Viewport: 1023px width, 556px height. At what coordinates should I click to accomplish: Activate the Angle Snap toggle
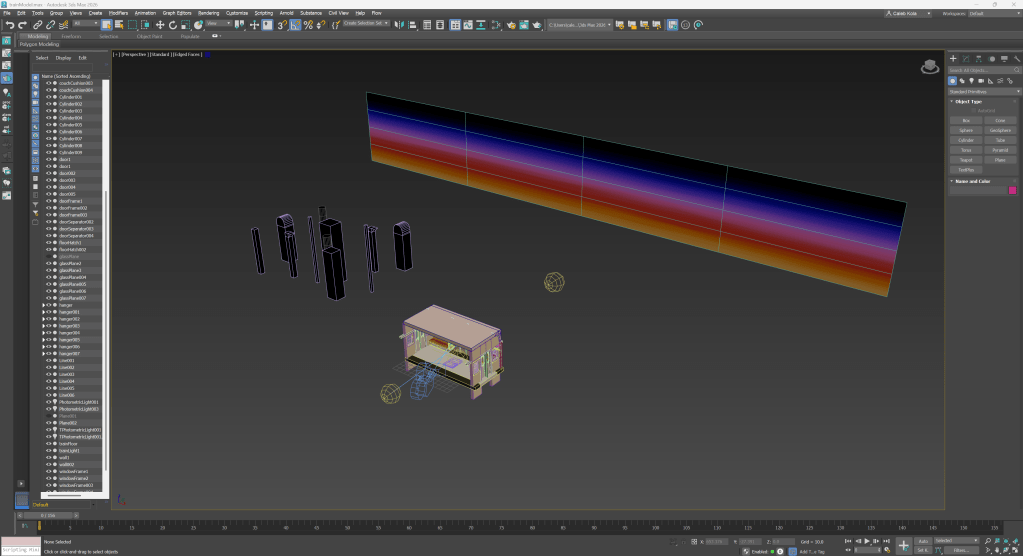coord(295,25)
